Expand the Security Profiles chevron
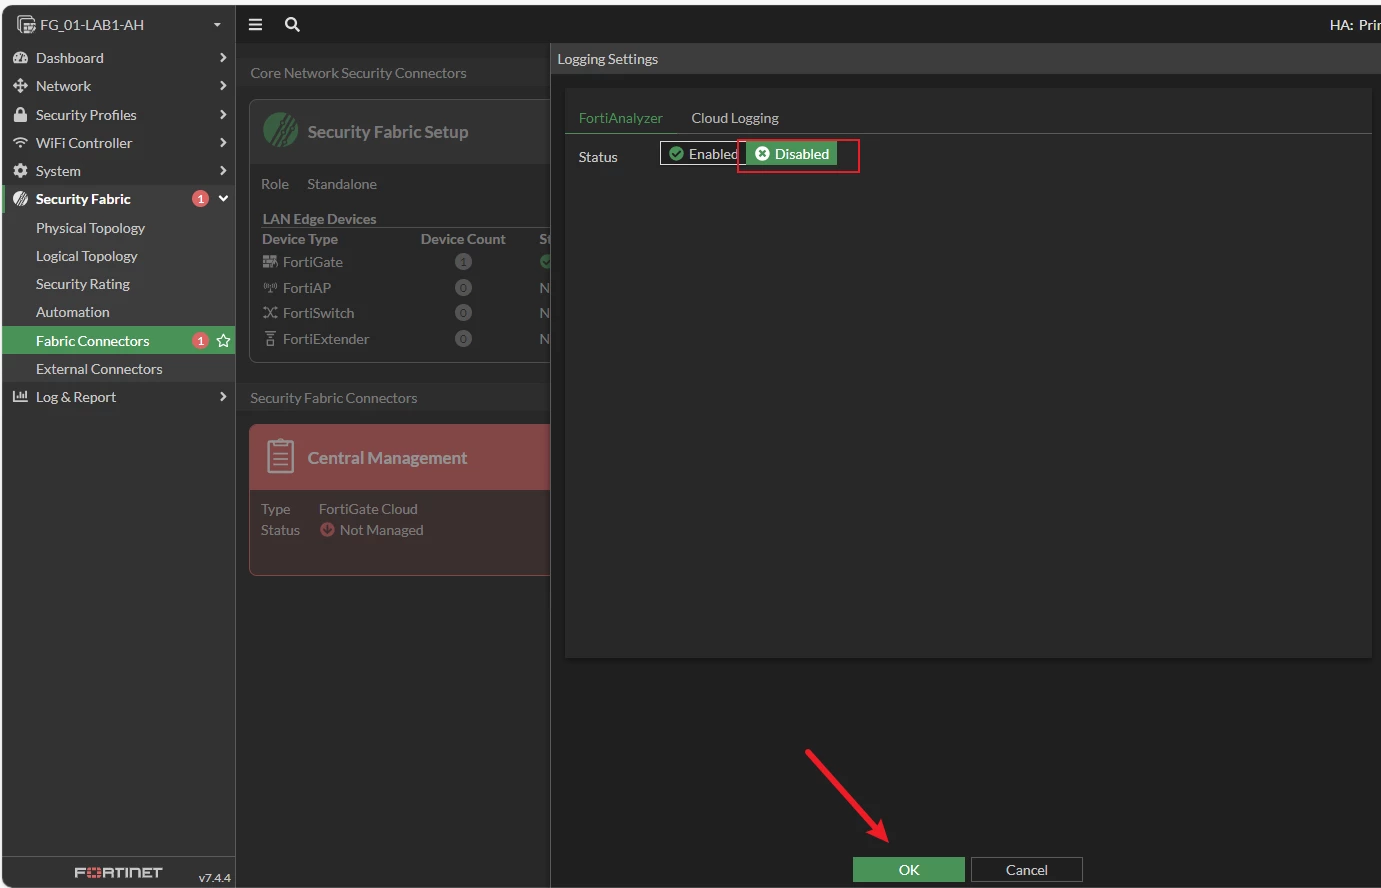This screenshot has width=1381, height=888. 223,114
